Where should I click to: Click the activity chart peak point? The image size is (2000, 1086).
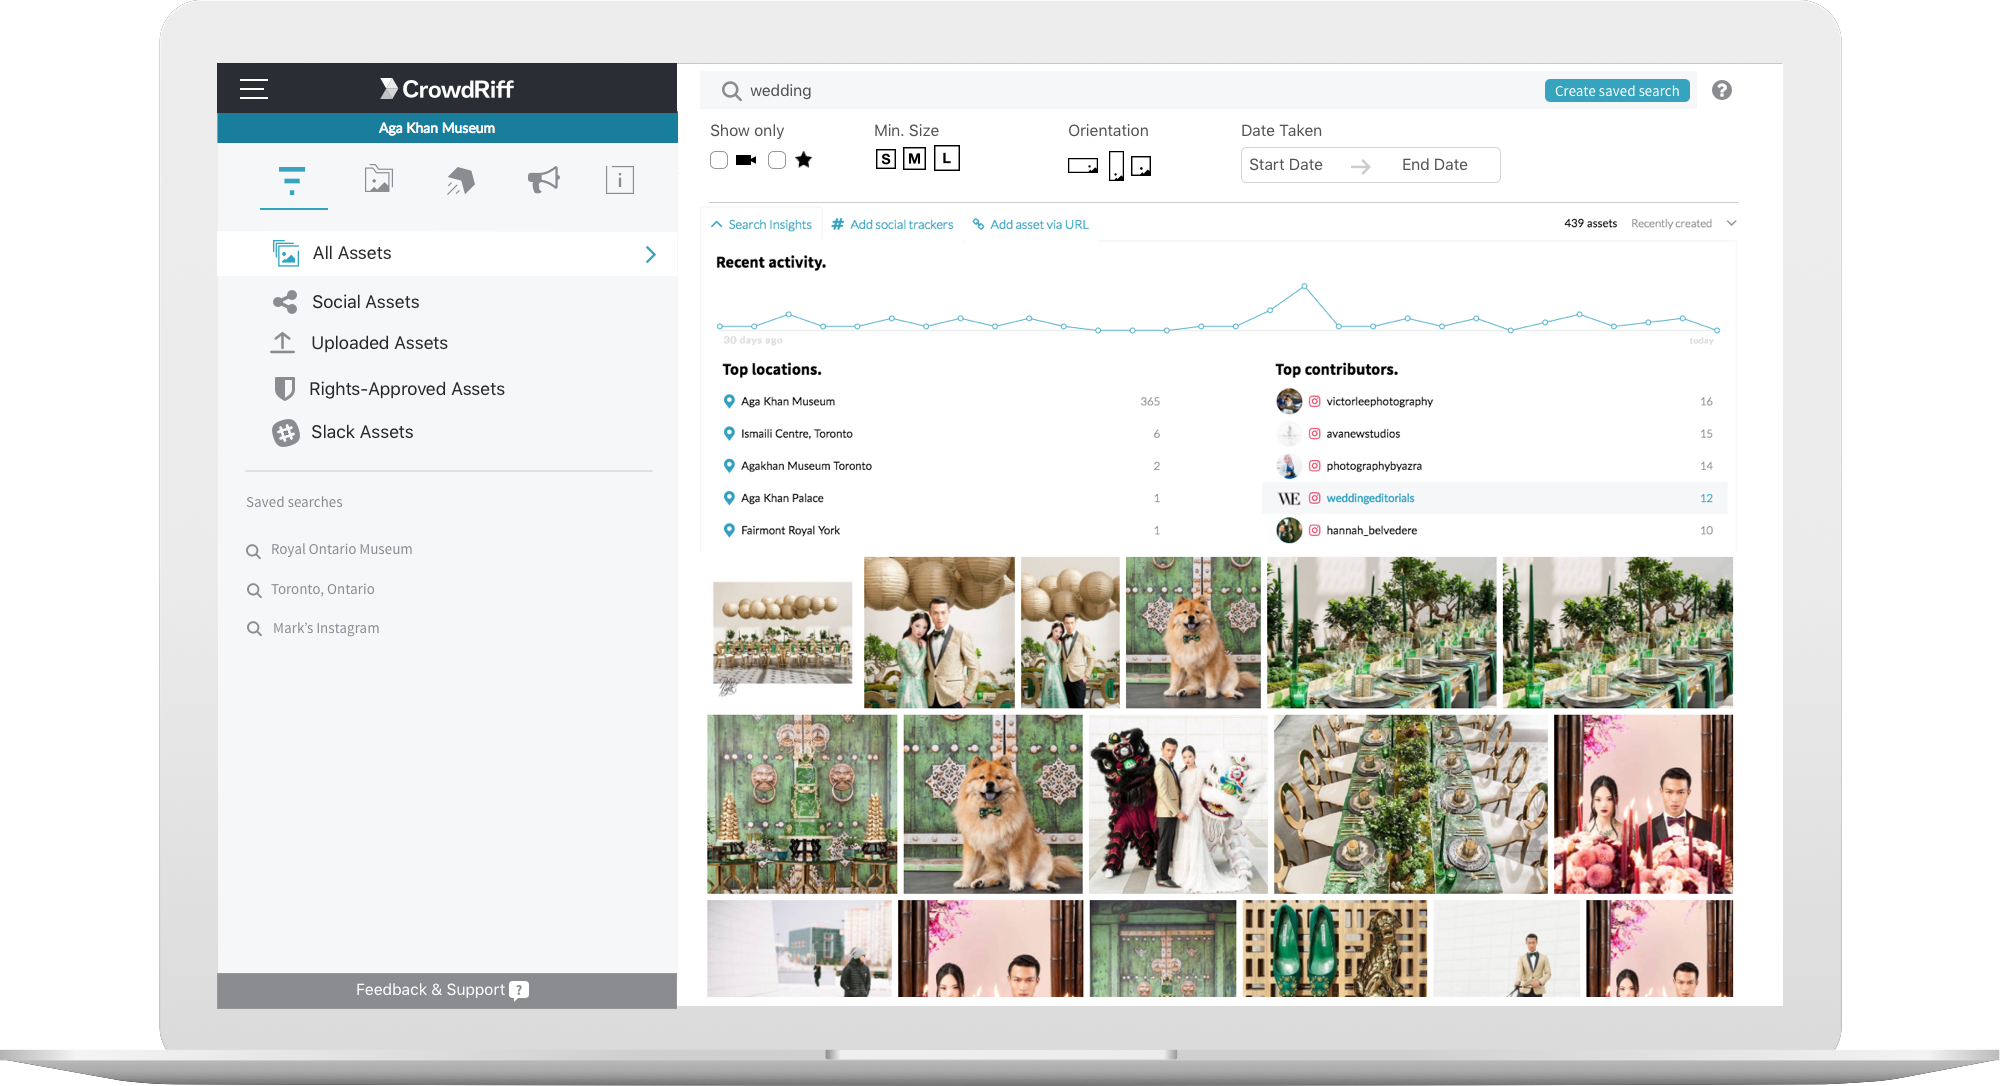pos(1304,287)
